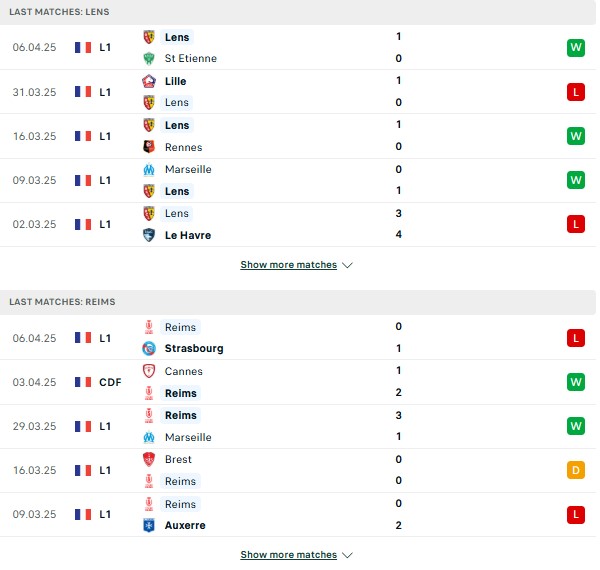This screenshot has height=570, width=600.
Task: Click the chevron beside Lens Show more matches
Action: point(347,265)
